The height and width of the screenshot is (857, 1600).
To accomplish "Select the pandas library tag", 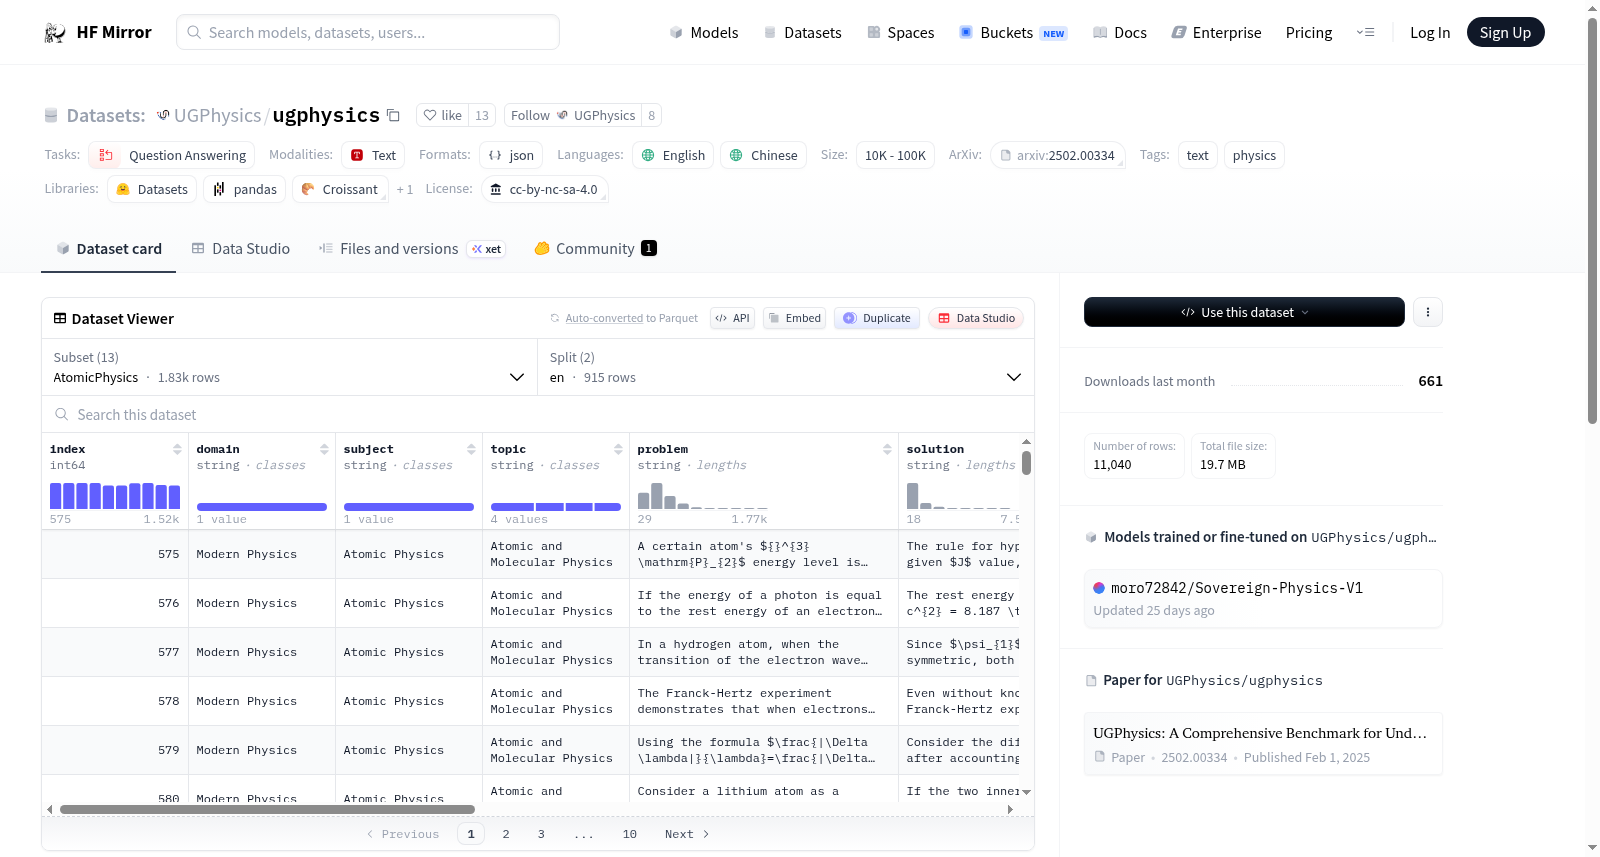I will click(x=245, y=190).
